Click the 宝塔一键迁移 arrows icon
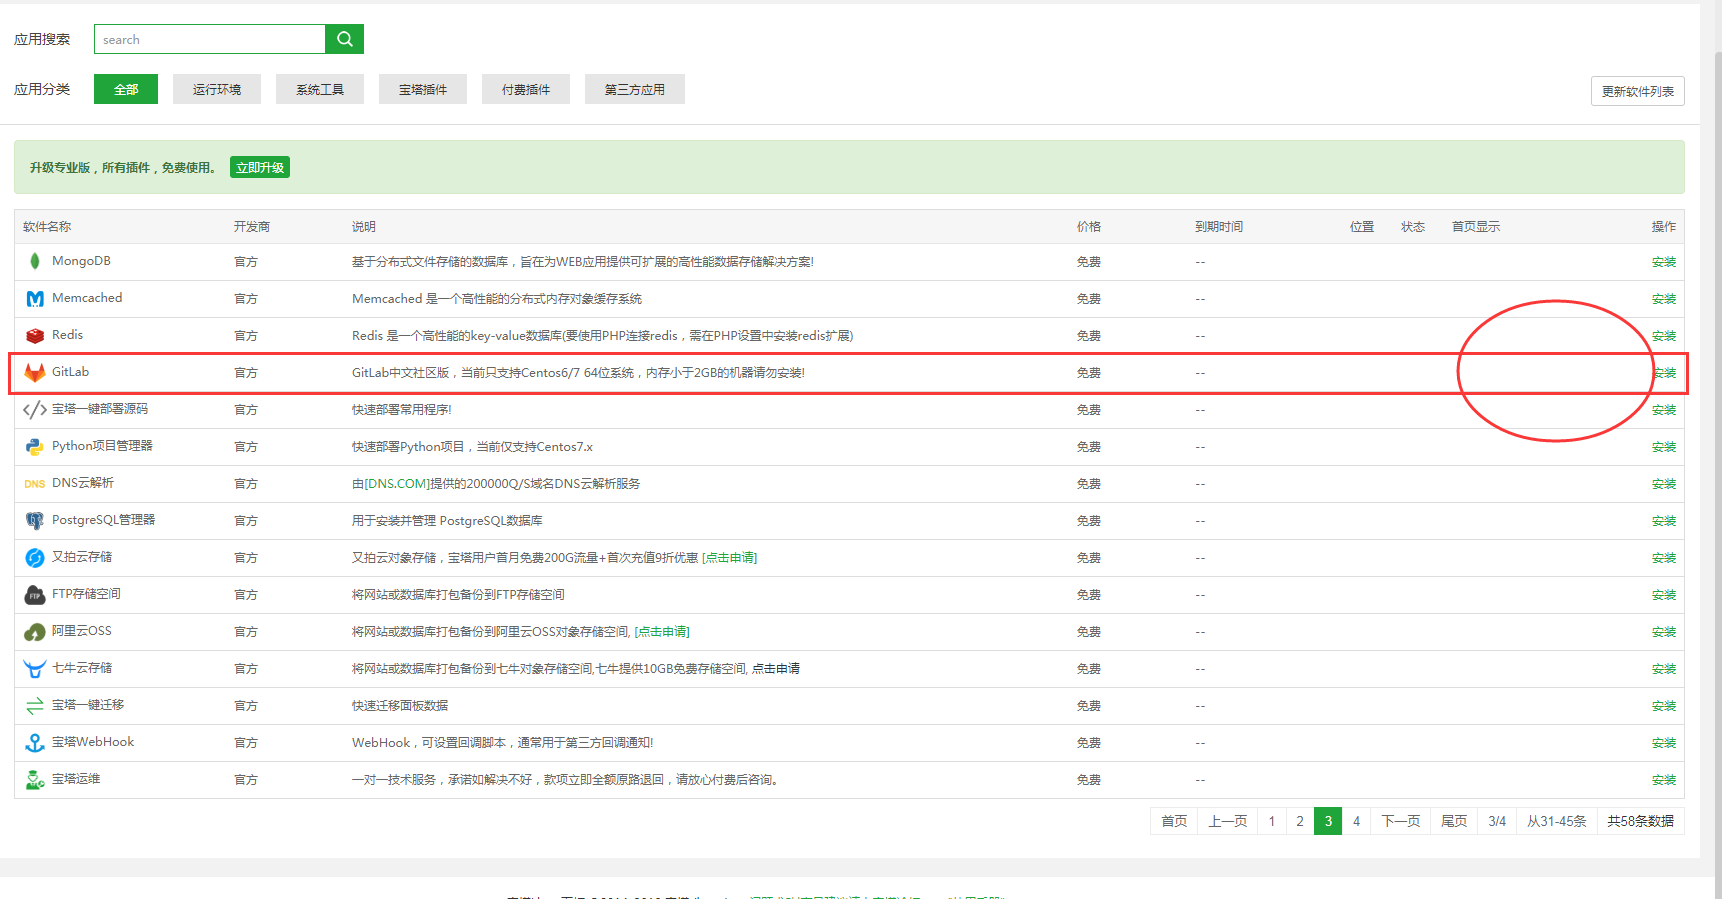1722x899 pixels. tap(35, 705)
